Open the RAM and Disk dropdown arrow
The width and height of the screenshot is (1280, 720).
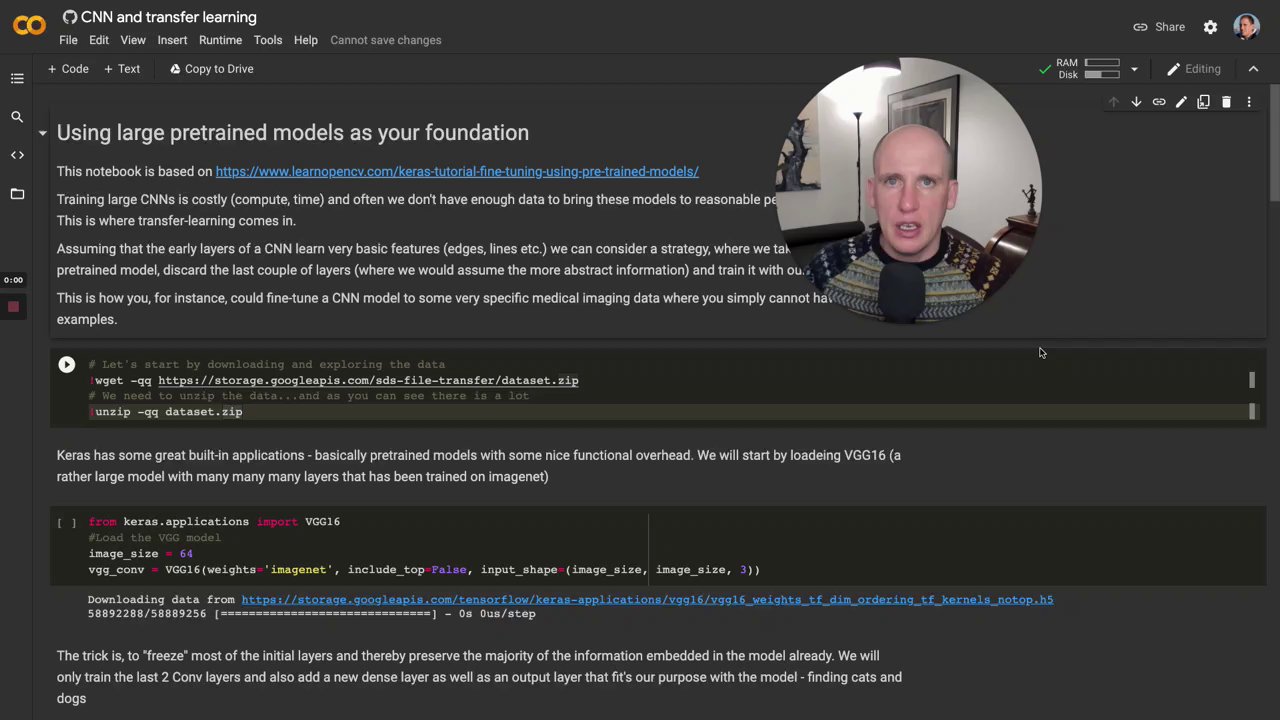click(1134, 69)
